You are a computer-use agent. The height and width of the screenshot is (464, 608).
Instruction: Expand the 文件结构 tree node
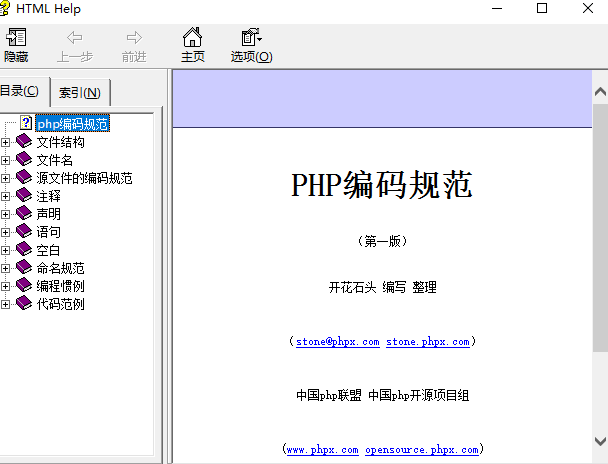coord(6,143)
